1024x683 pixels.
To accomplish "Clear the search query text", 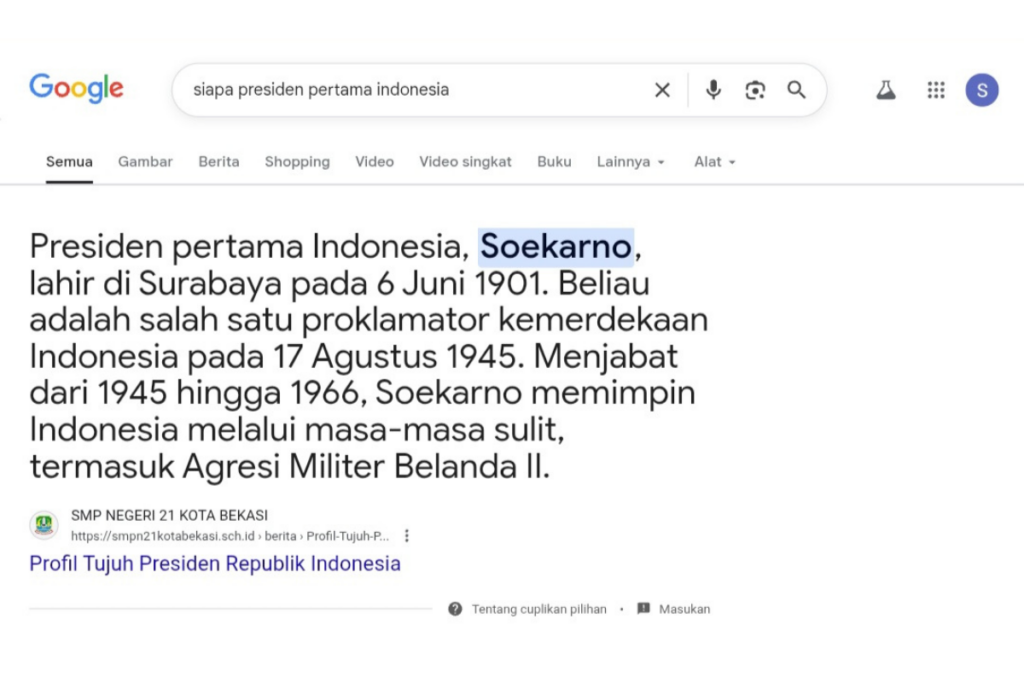I will coord(662,90).
